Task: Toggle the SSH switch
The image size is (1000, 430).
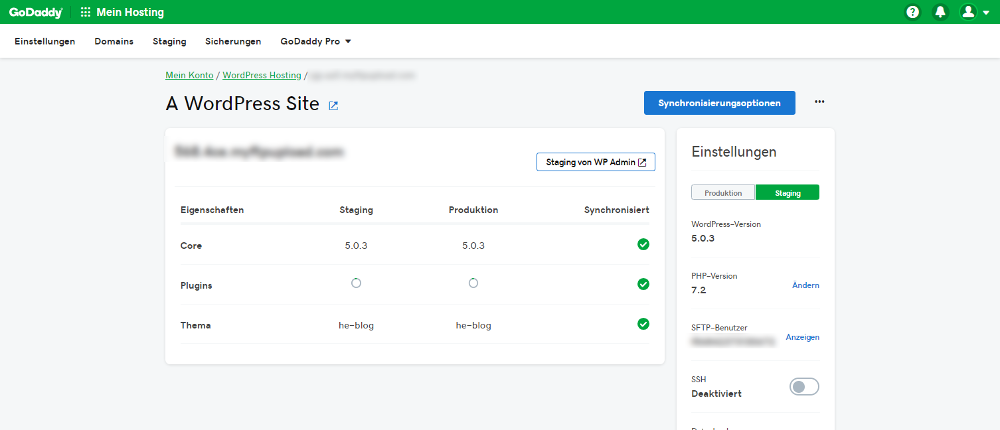Action: 804,387
